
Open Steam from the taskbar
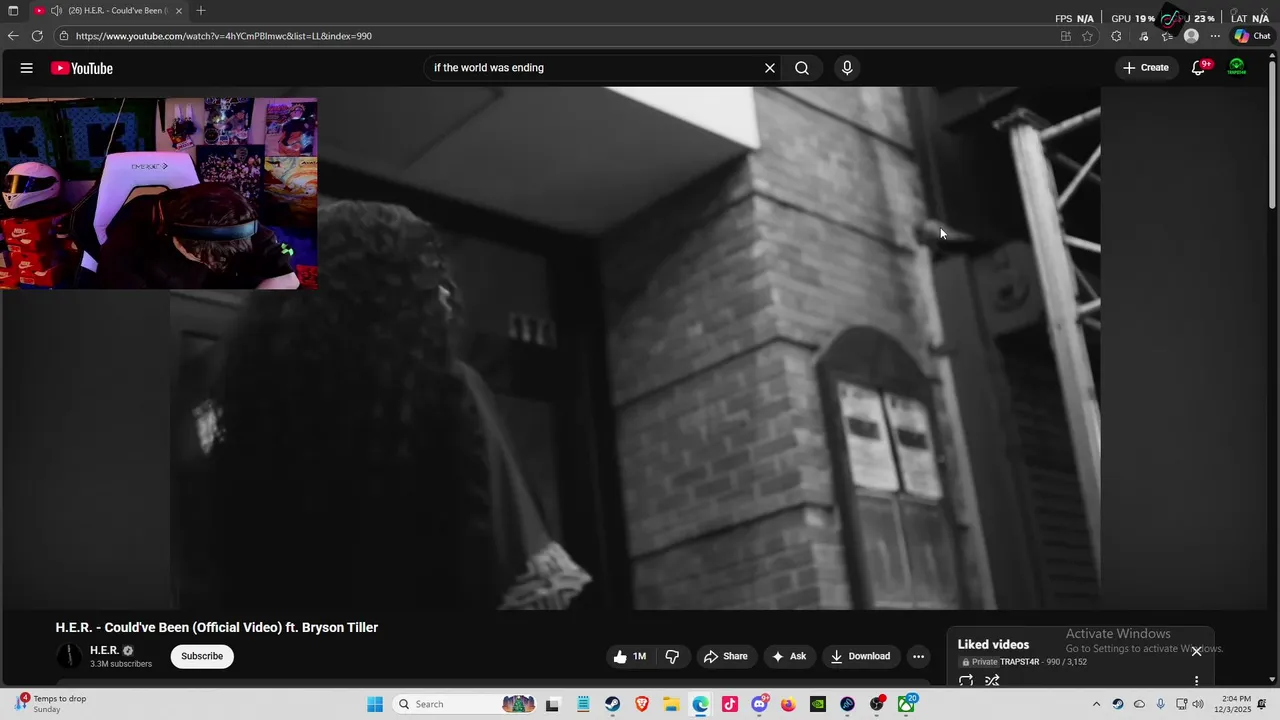(x=612, y=704)
